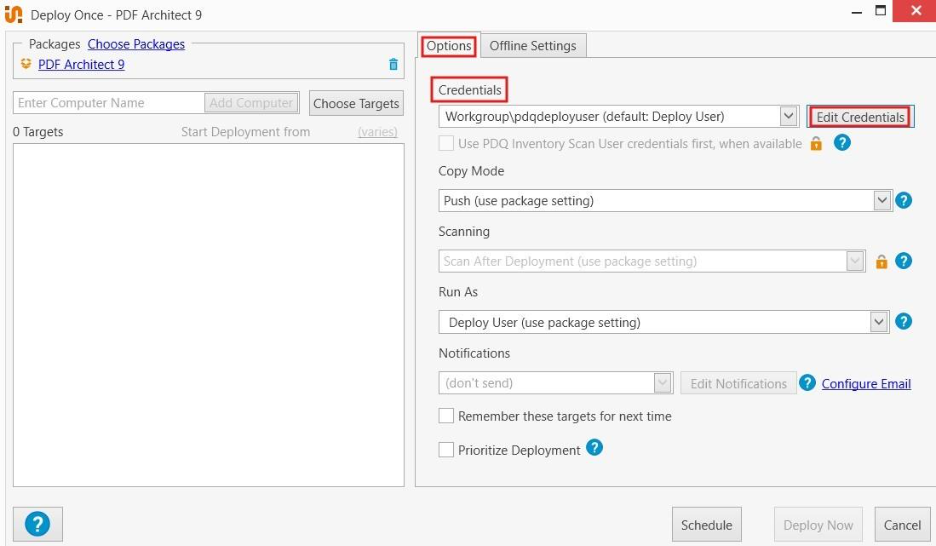
Task: Open help for Notifications
Action: (x=807, y=382)
